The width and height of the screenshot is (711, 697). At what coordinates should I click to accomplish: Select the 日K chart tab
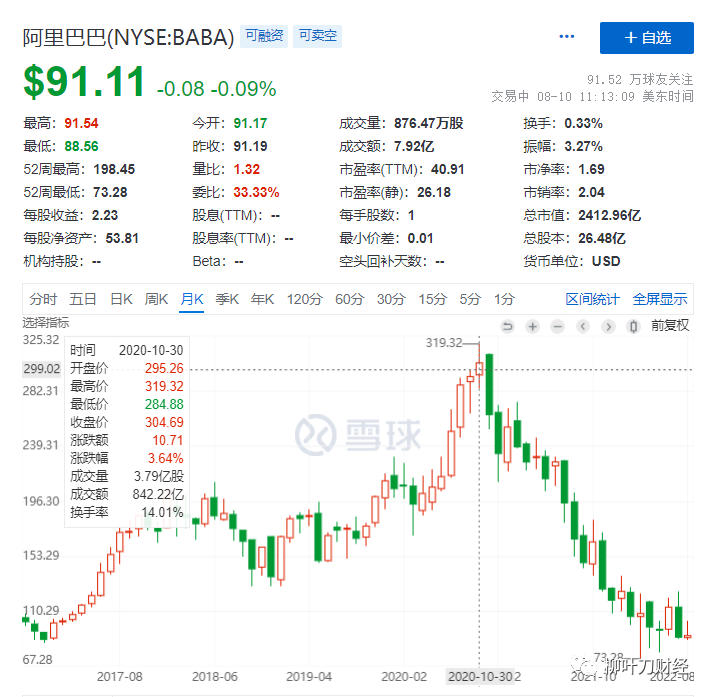pyautogui.click(x=122, y=299)
